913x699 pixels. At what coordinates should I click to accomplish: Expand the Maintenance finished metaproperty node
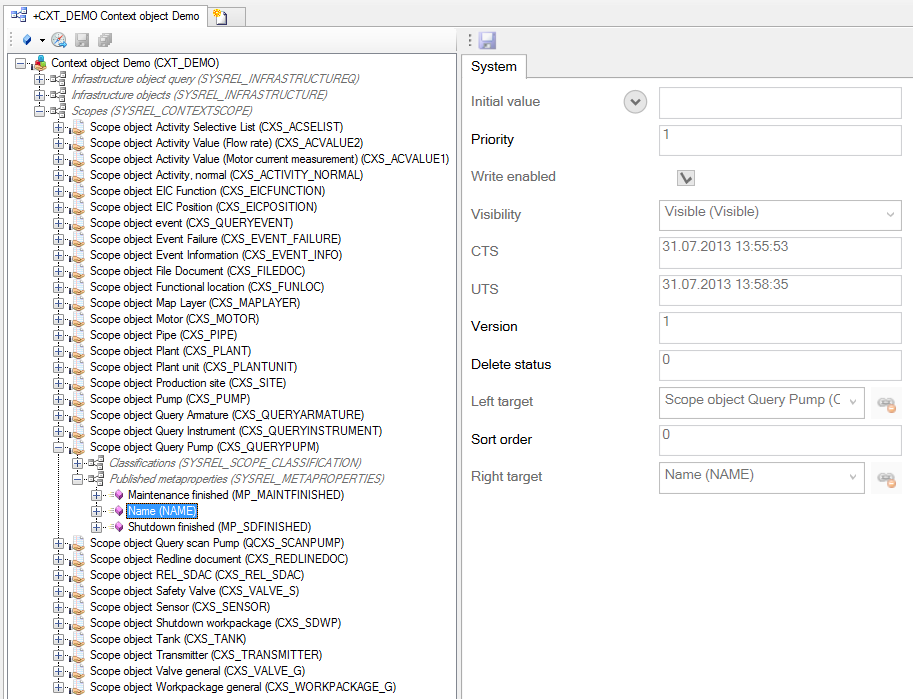(97, 495)
